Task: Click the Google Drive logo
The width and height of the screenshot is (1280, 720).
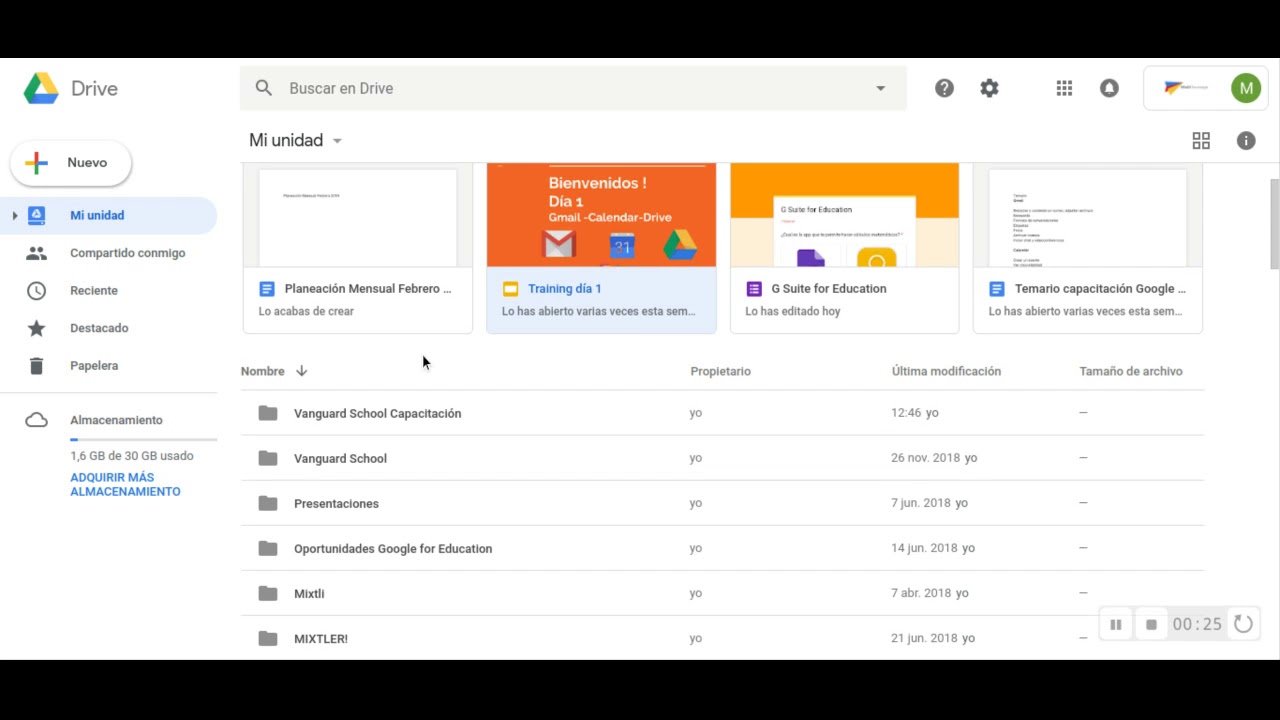Action: coord(41,88)
